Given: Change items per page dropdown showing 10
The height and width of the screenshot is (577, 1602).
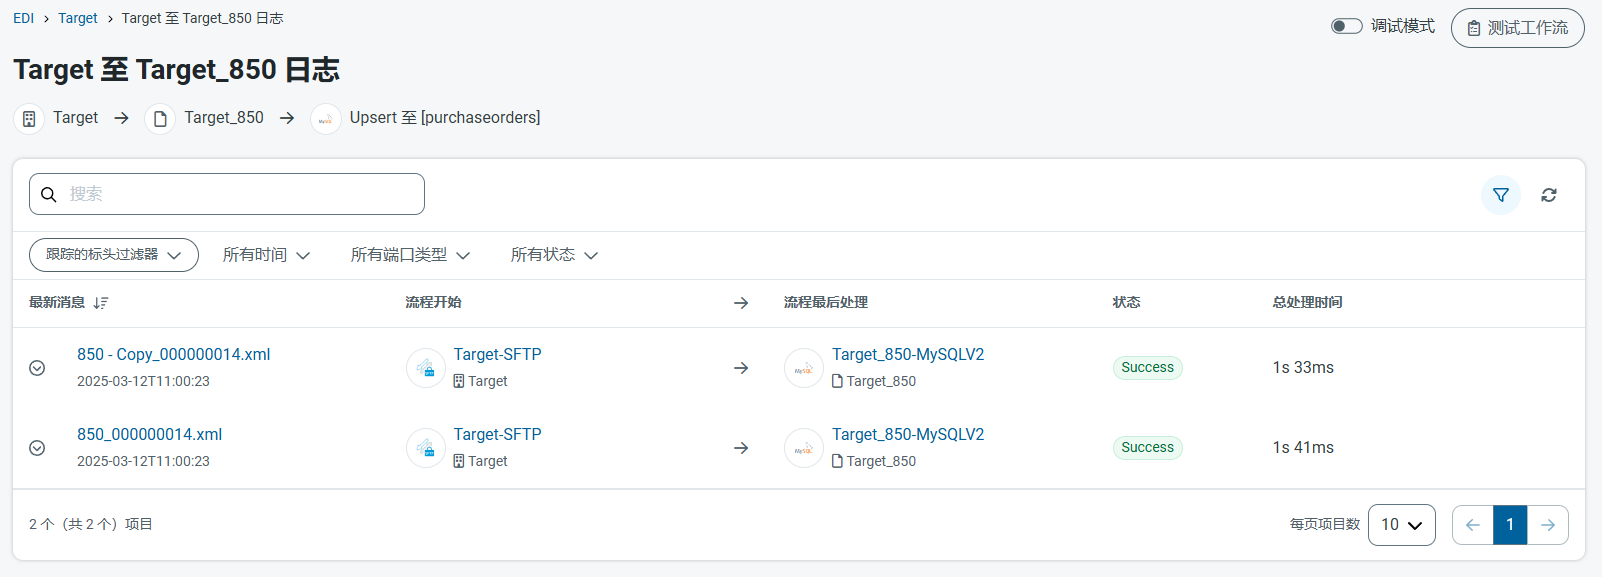Looking at the screenshot, I should click(x=1401, y=525).
